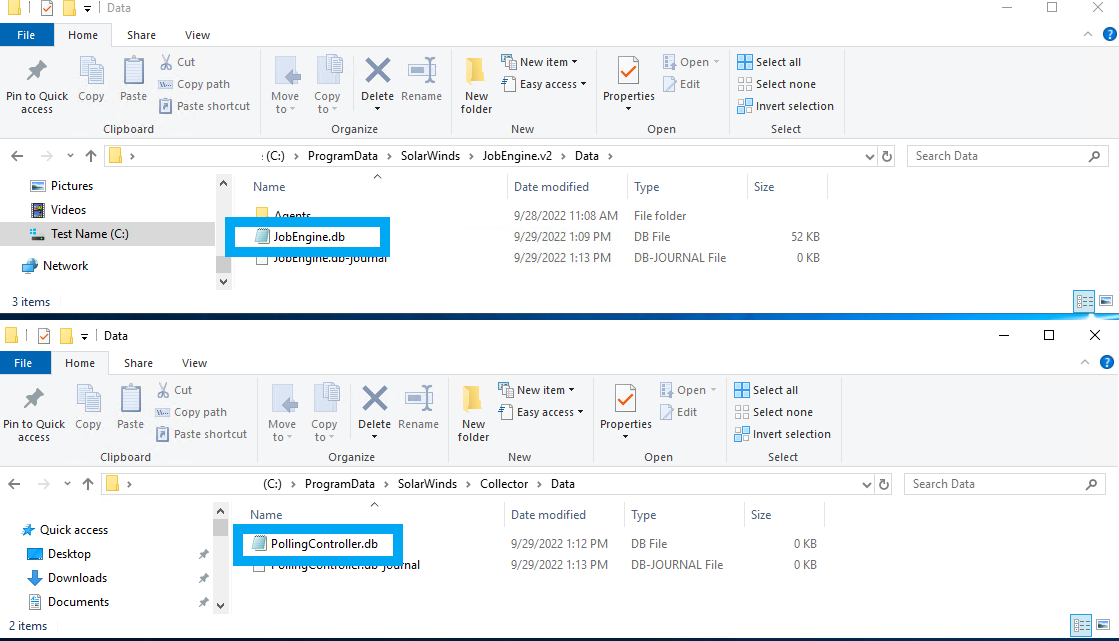Click the Copy button in the Collector window
The width and height of the screenshot is (1119, 641).
pyautogui.click(x=88, y=408)
